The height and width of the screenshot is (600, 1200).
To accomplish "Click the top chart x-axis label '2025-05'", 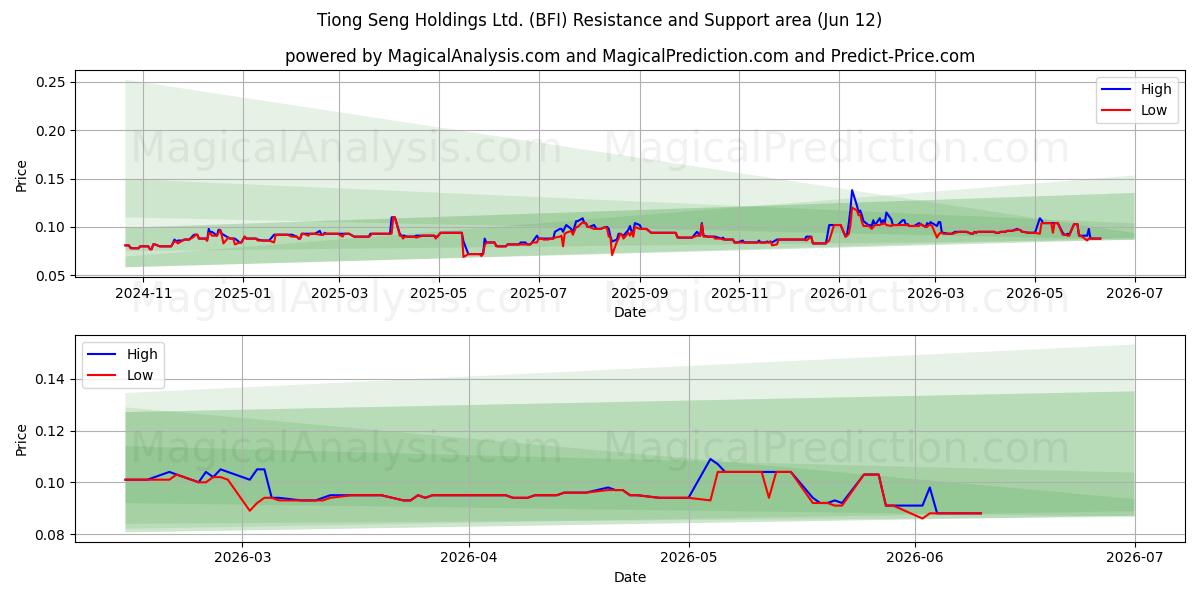I will coord(439,294).
